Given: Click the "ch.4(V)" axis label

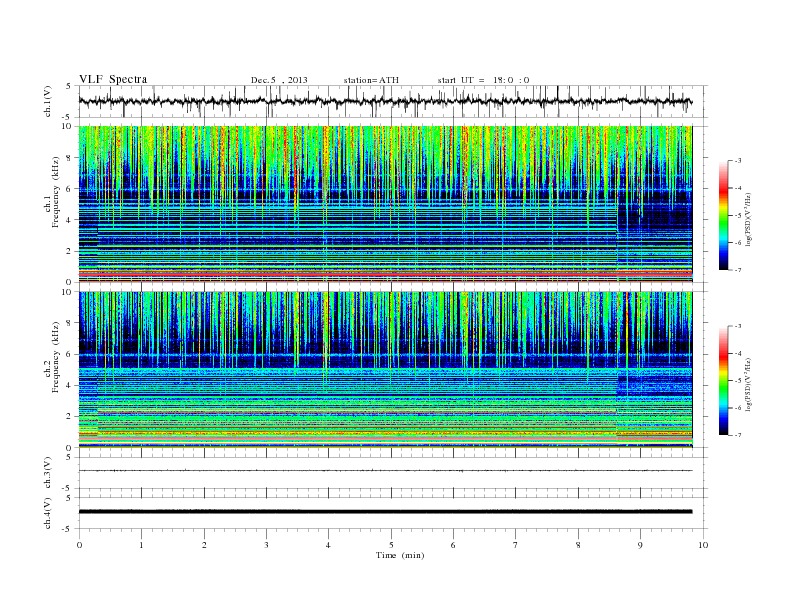Looking at the screenshot, I should click(47, 513).
